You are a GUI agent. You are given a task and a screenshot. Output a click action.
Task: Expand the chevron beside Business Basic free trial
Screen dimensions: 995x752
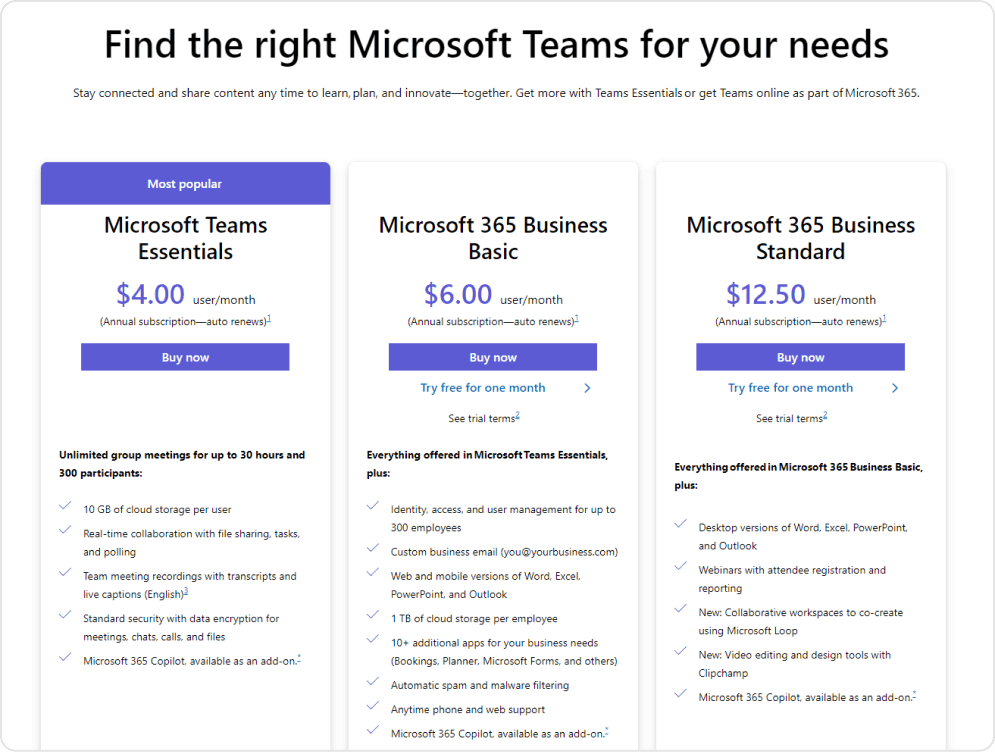click(588, 387)
